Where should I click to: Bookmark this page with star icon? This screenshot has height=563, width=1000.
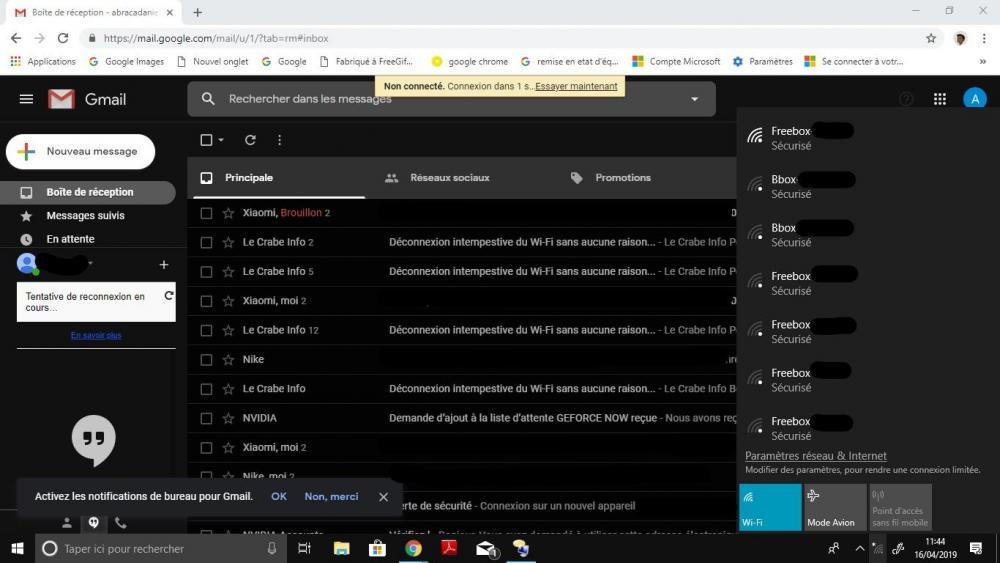(931, 38)
